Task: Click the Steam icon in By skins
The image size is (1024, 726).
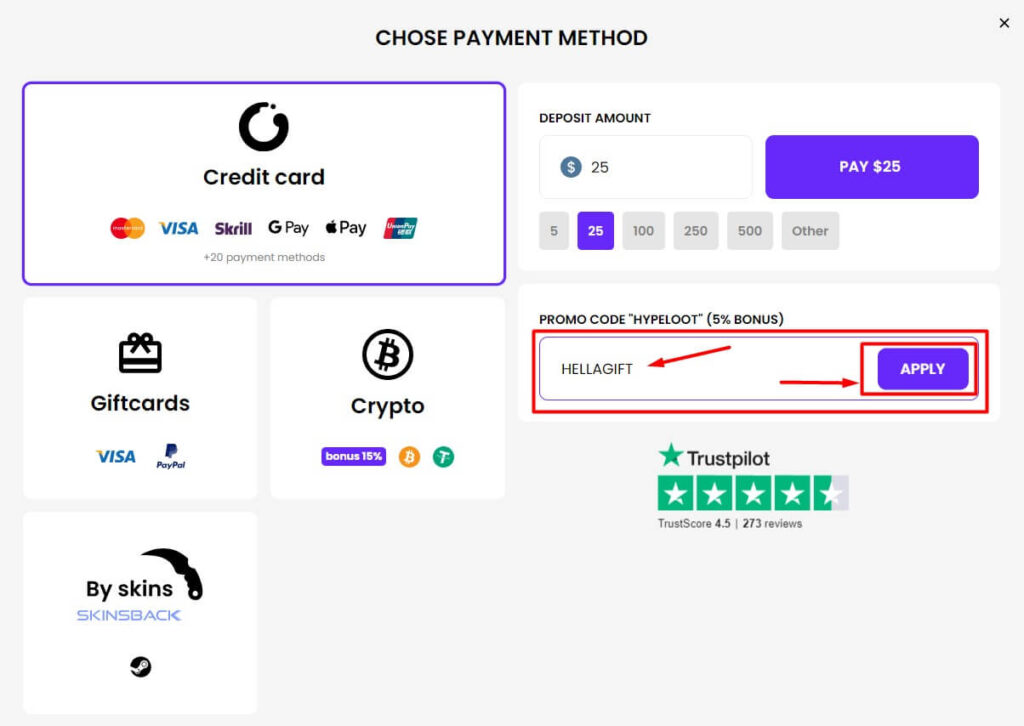Action: pyautogui.click(x=139, y=666)
